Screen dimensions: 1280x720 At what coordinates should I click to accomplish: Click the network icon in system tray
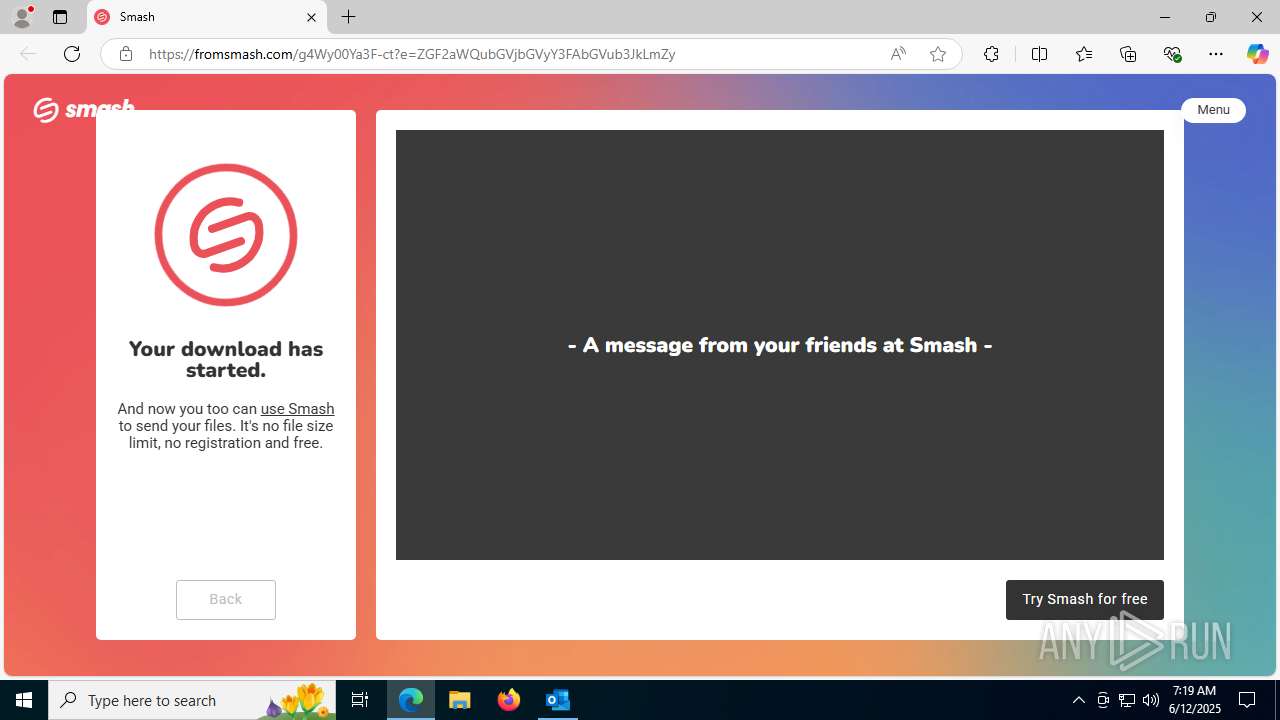click(x=1127, y=700)
